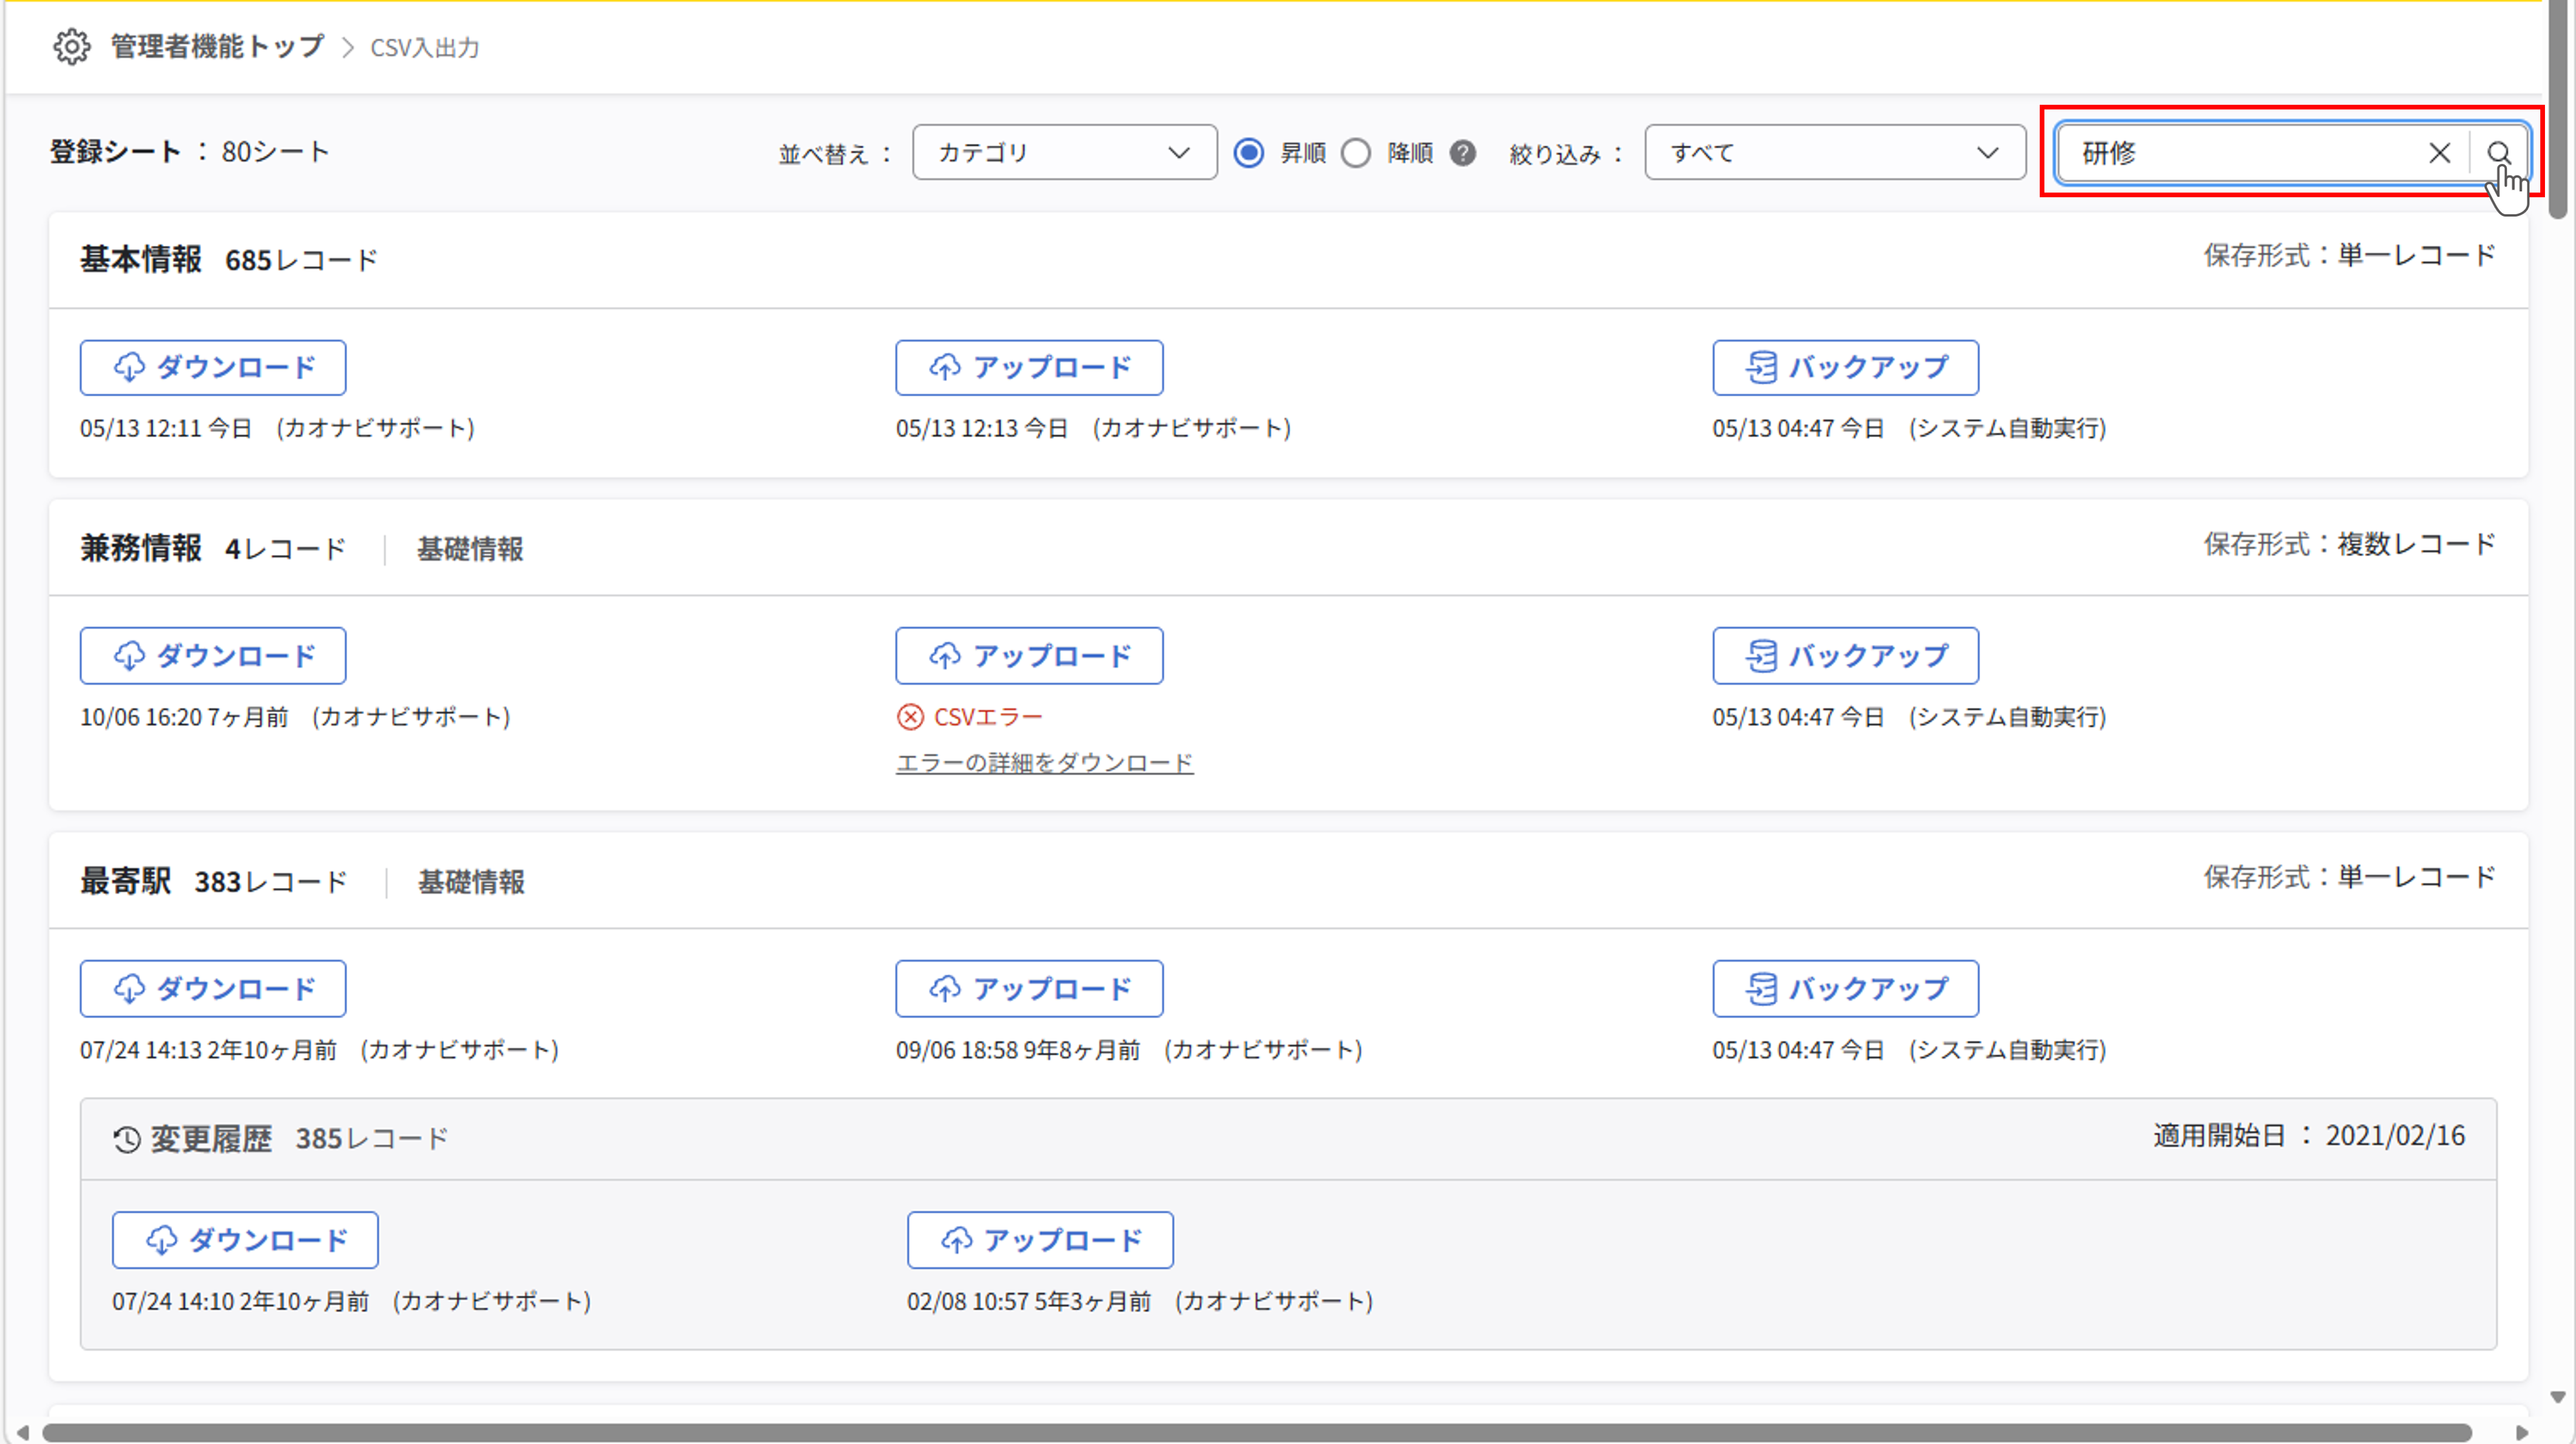The height and width of the screenshot is (1444, 2576).
Task: Click the 385レコード history count
Action: [x=372, y=1140]
